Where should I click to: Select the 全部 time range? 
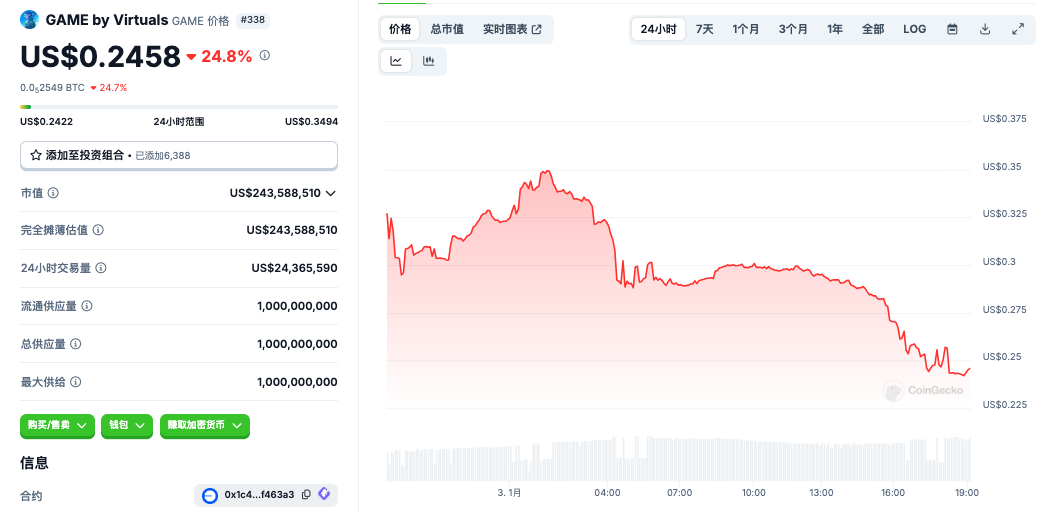pyautogui.click(x=873, y=29)
